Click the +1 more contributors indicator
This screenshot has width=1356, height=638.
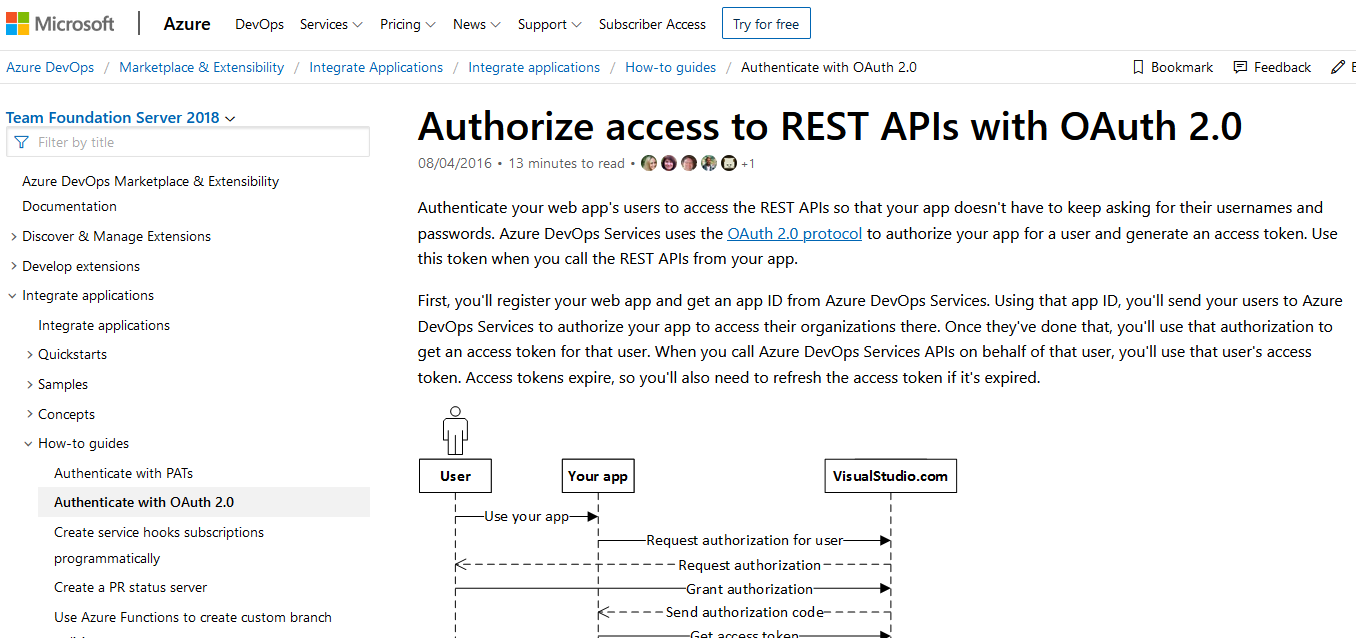click(748, 163)
